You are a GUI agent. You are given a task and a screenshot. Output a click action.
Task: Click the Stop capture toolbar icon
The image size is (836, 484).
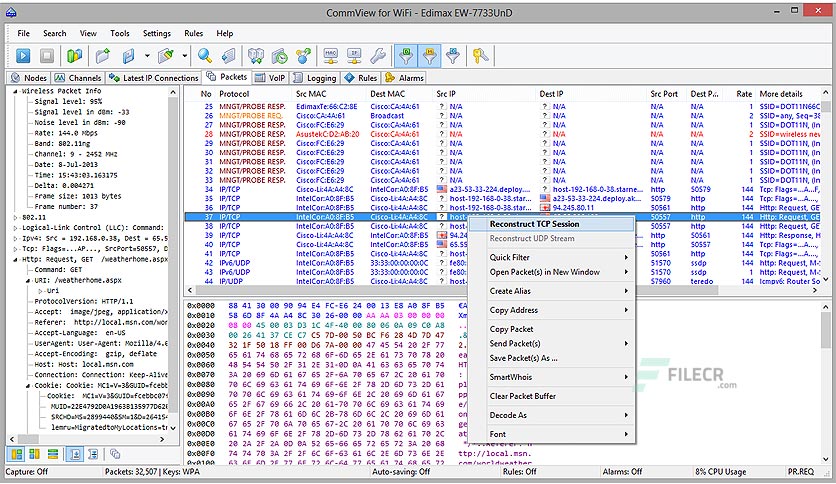click(x=47, y=55)
